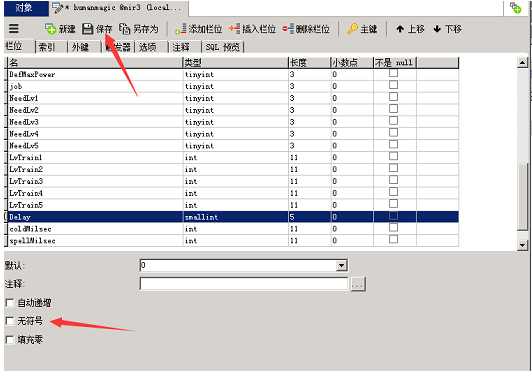The height and width of the screenshot is (377, 532).
Task: Select the LvTrain5 field name
Action: 26,205
